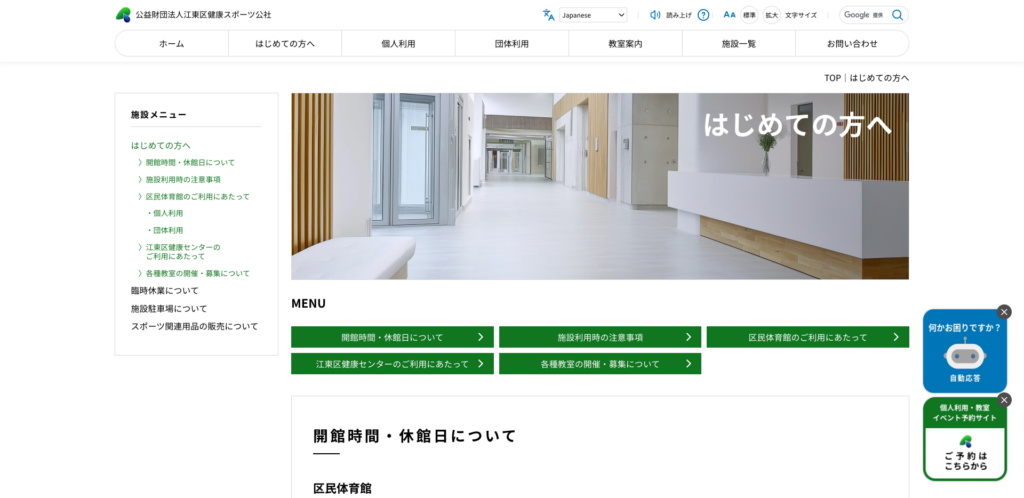1024x498 pixels.
Task: Open the 自動応答 chatbot robot icon
Action: 965,356
